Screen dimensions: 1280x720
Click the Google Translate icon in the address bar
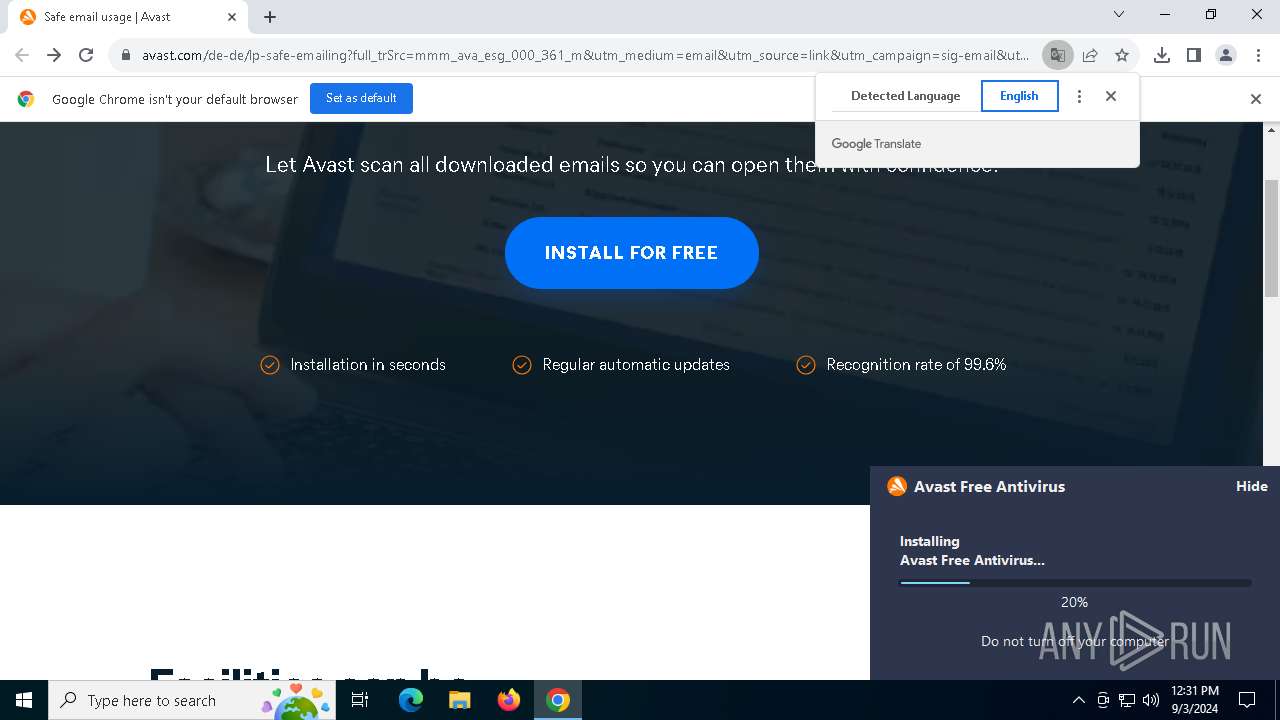1057,55
